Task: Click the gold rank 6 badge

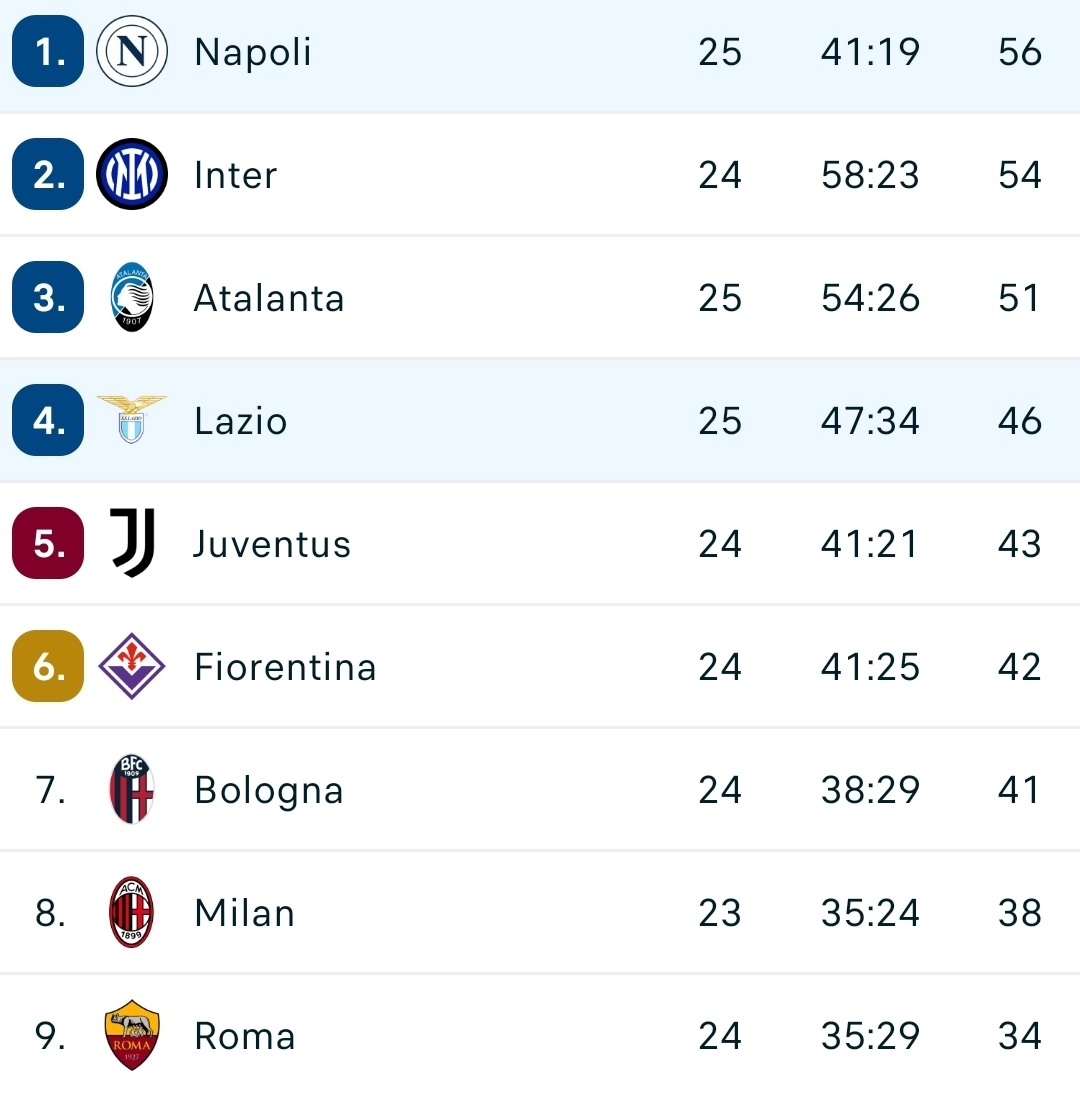Action: (48, 666)
